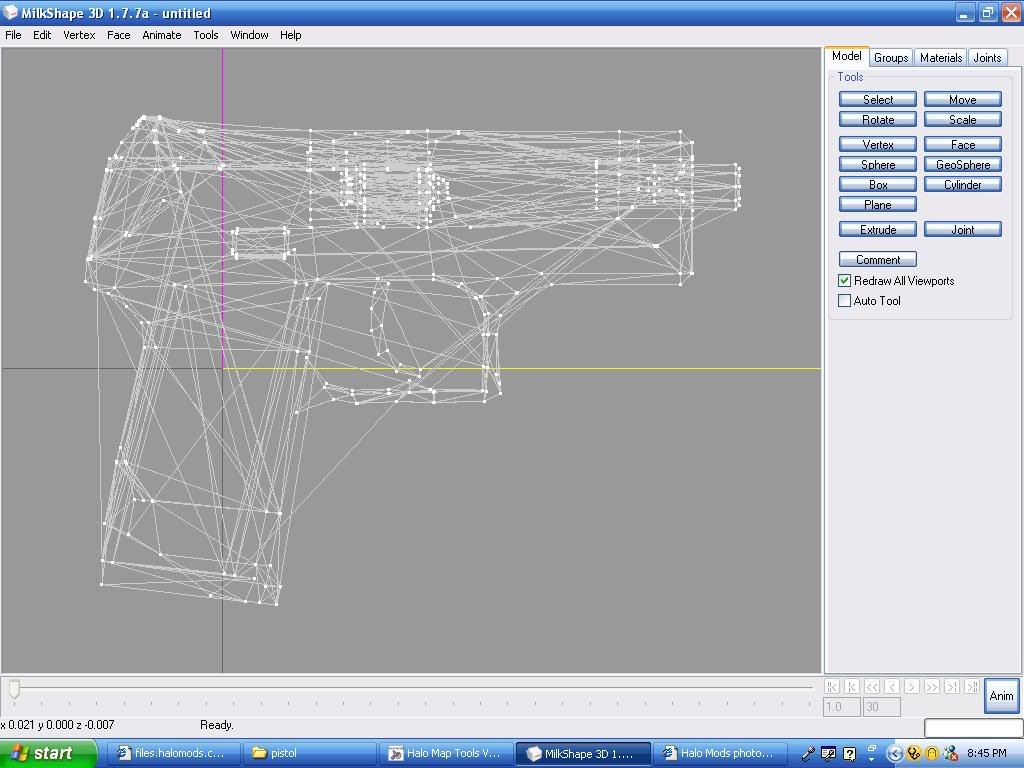
Task: Click the messenger tray icon with red X
Action: click(950, 754)
